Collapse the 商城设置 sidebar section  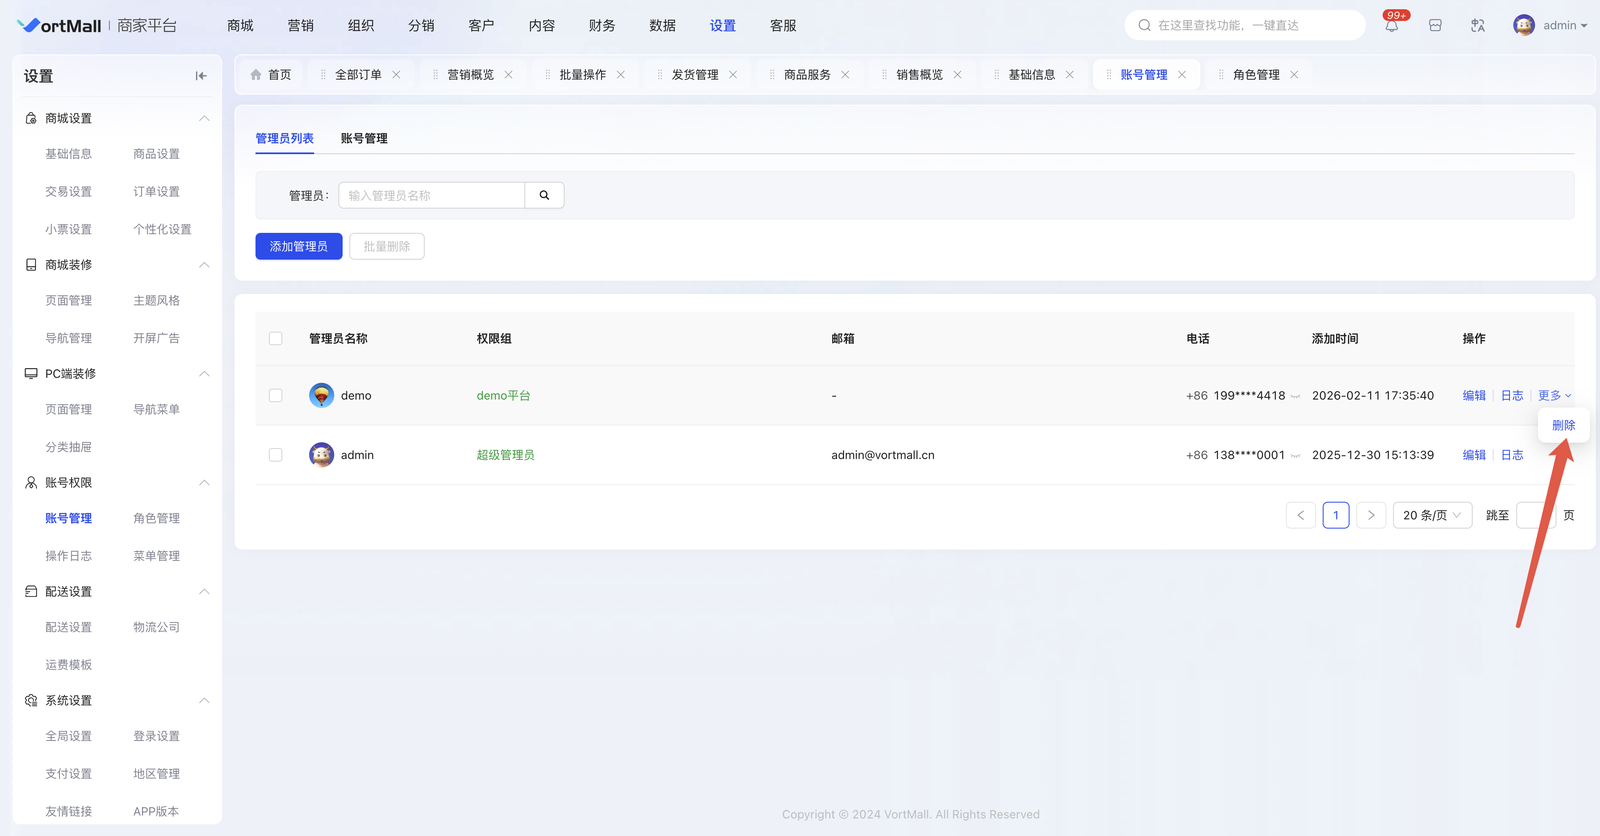pyautogui.click(x=204, y=118)
